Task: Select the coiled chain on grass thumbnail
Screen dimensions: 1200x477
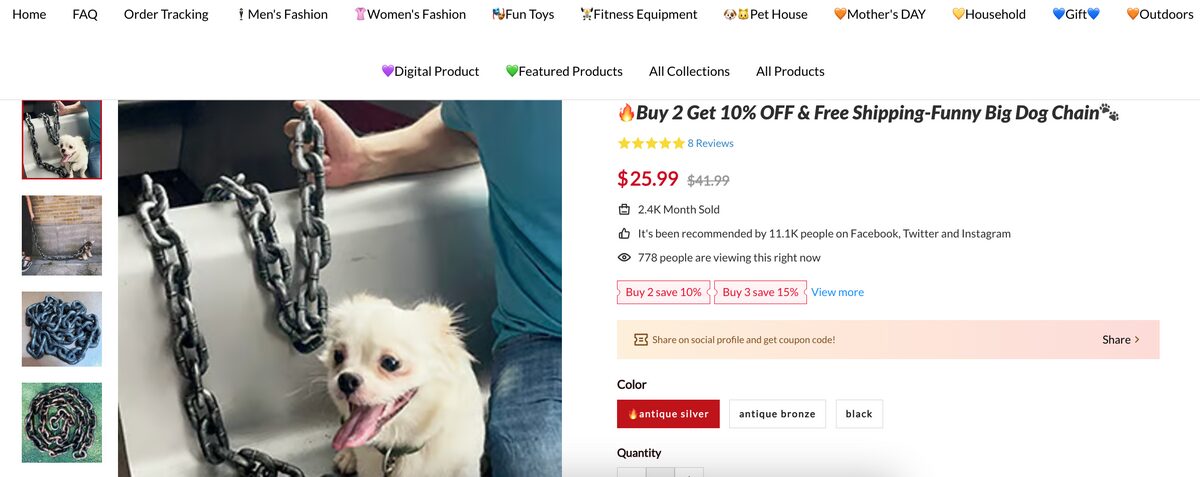Action: click(62, 422)
